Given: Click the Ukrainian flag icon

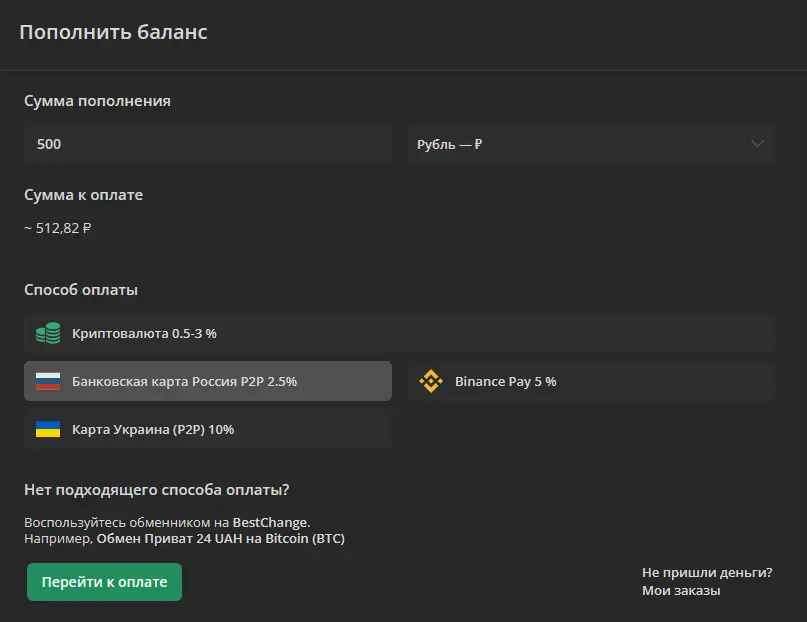Looking at the screenshot, I should click(48, 429).
